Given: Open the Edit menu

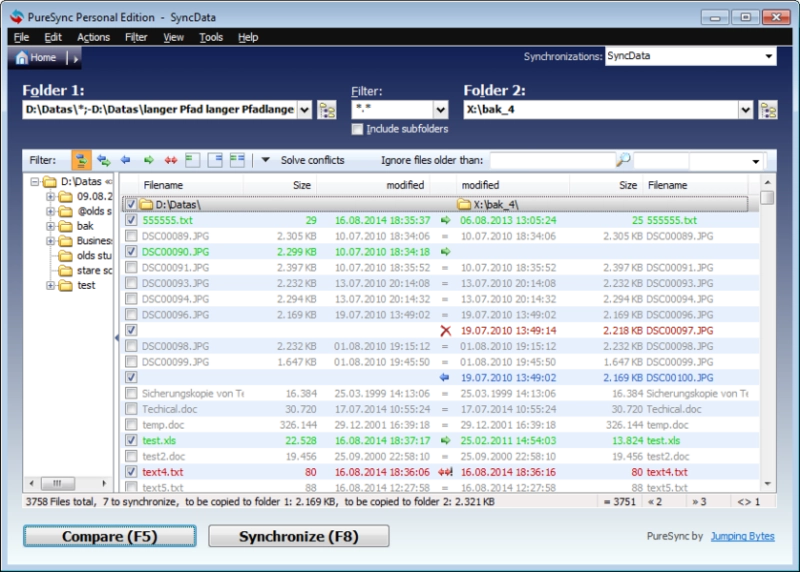Looking at the screenshot, I should pos(53,37).
